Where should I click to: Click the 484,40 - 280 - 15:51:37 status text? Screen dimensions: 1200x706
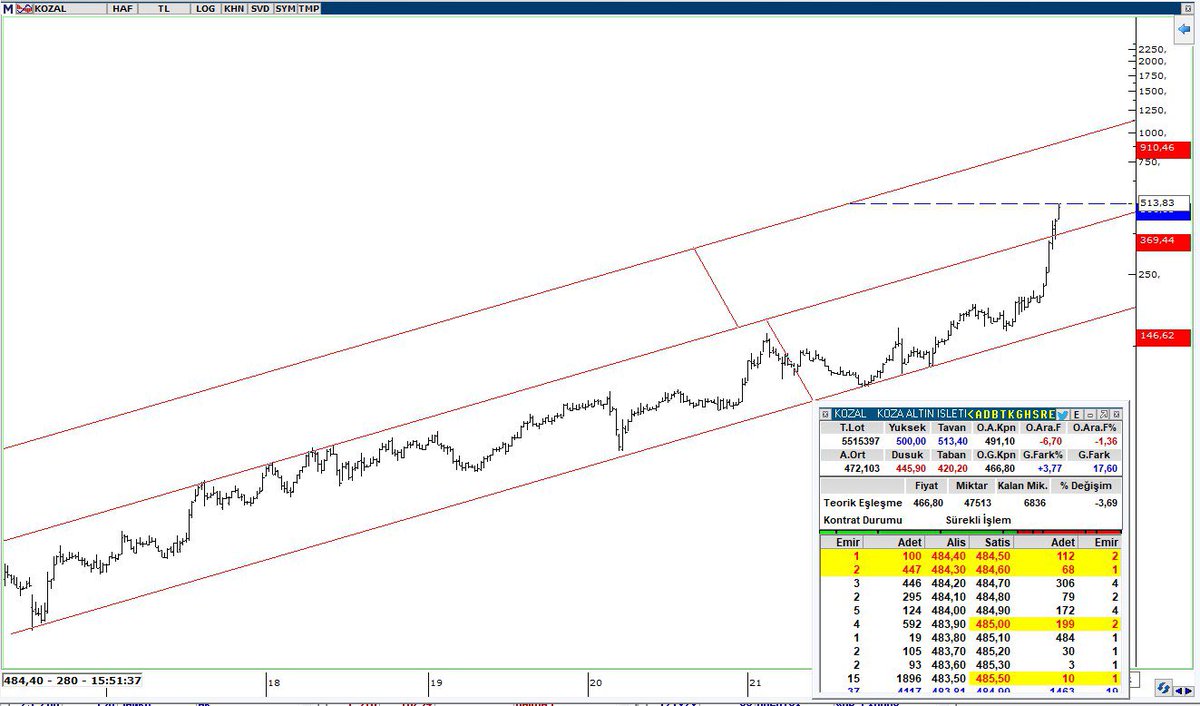coord(72,680)
